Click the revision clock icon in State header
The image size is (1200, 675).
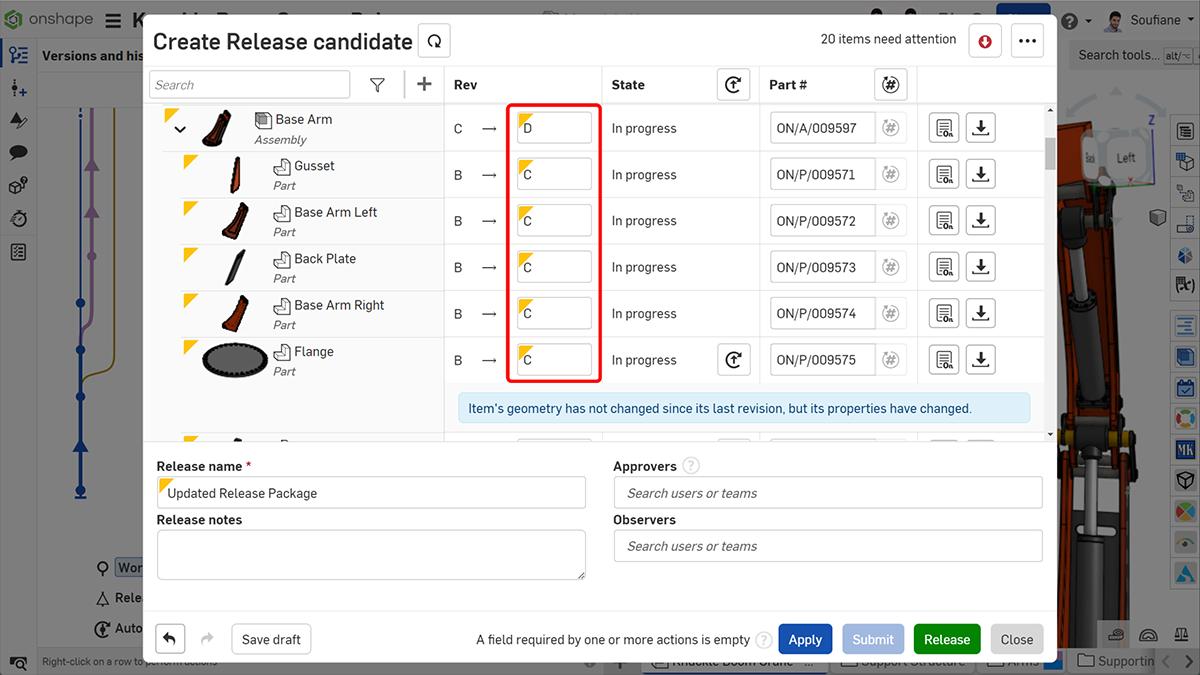(x=733, y=84)
